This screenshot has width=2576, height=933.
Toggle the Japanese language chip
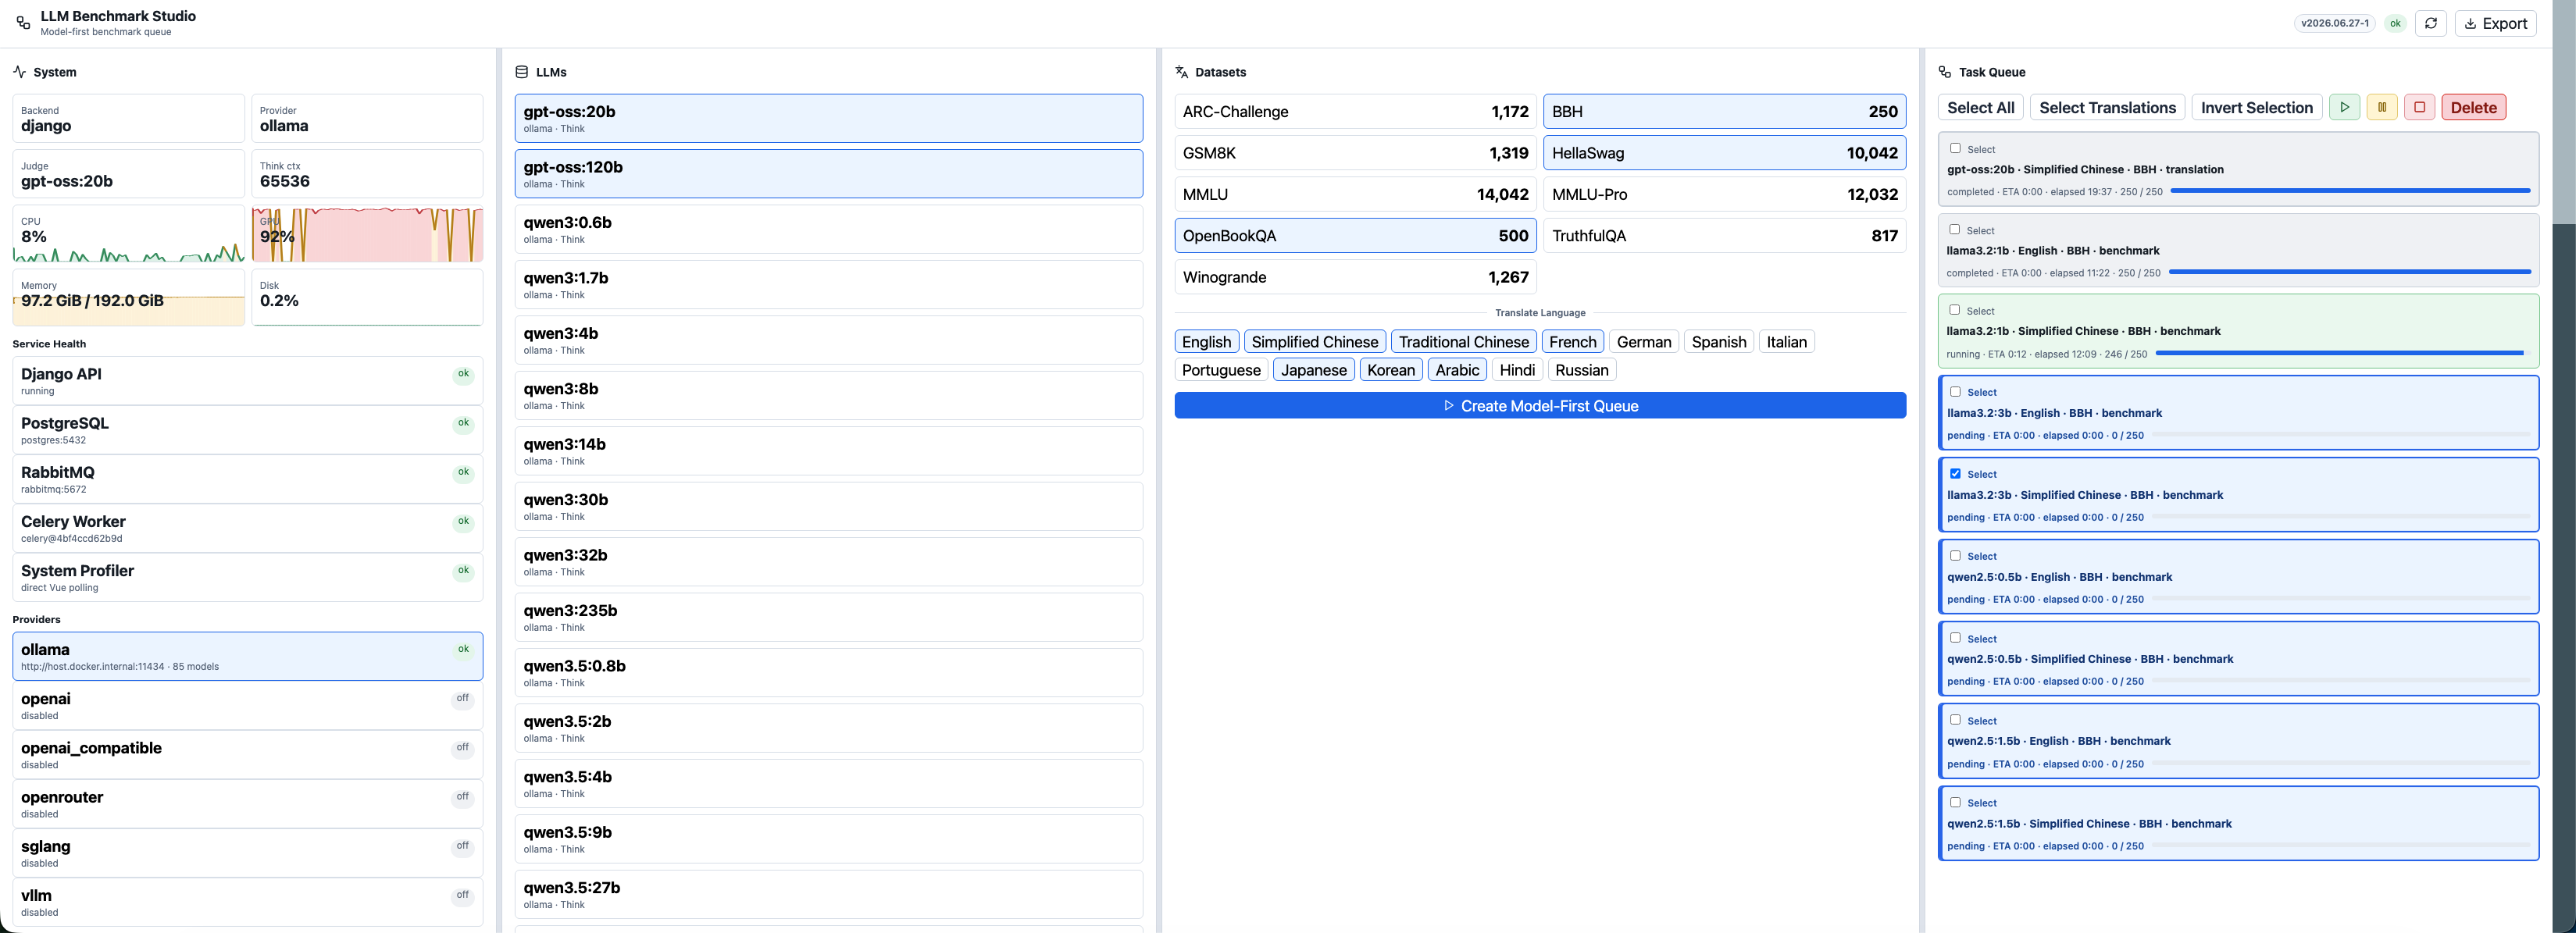click(1313, 370)
